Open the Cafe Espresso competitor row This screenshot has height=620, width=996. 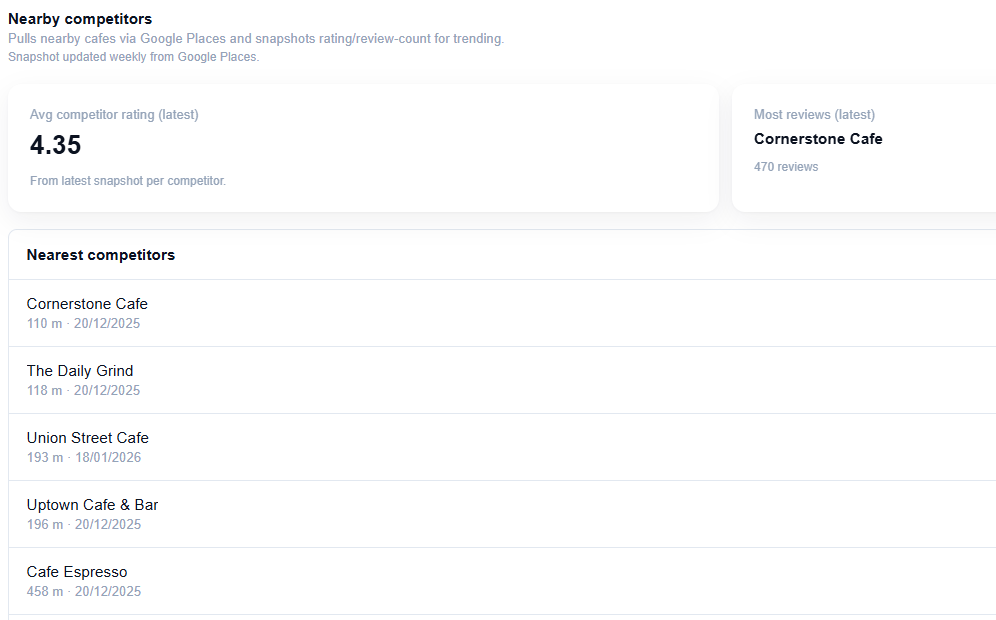pos(77,572)
